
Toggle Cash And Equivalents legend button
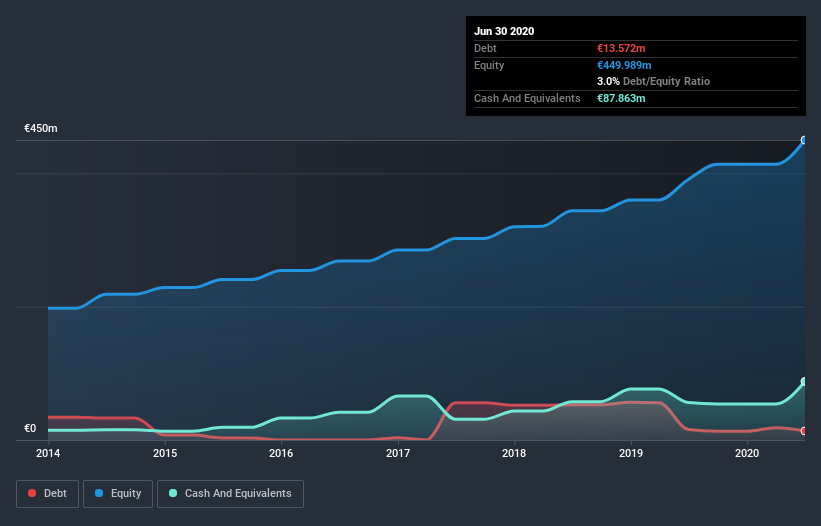coord(230,494)
